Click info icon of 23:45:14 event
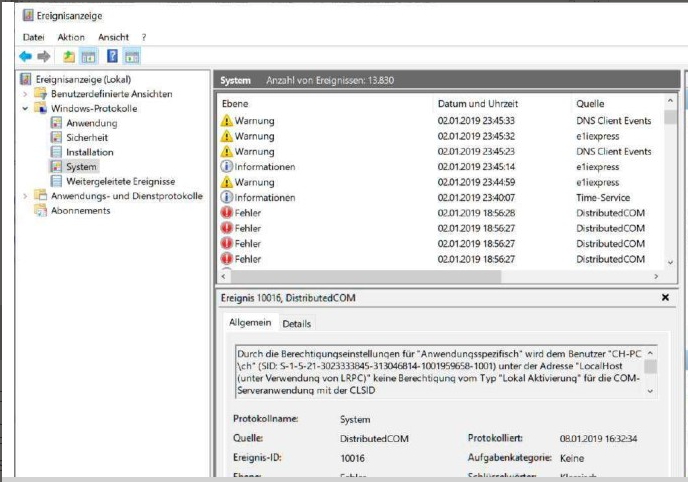This screenshot has width=688, height=482. point(226,167)
